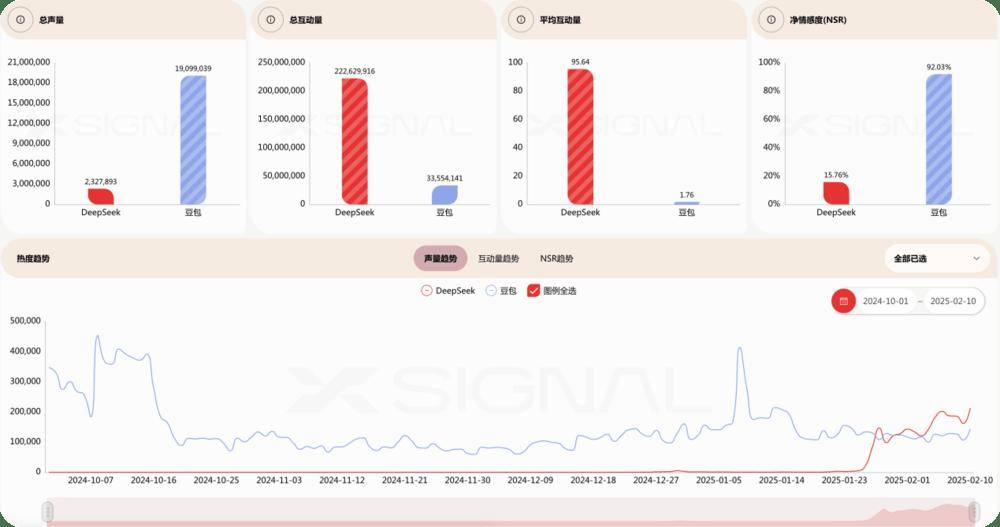The height and width of the screenshot is (527, 1000).
Task: Click DeepSeek red bar in 总声量 chart
Action: click(x=101, y=197)
